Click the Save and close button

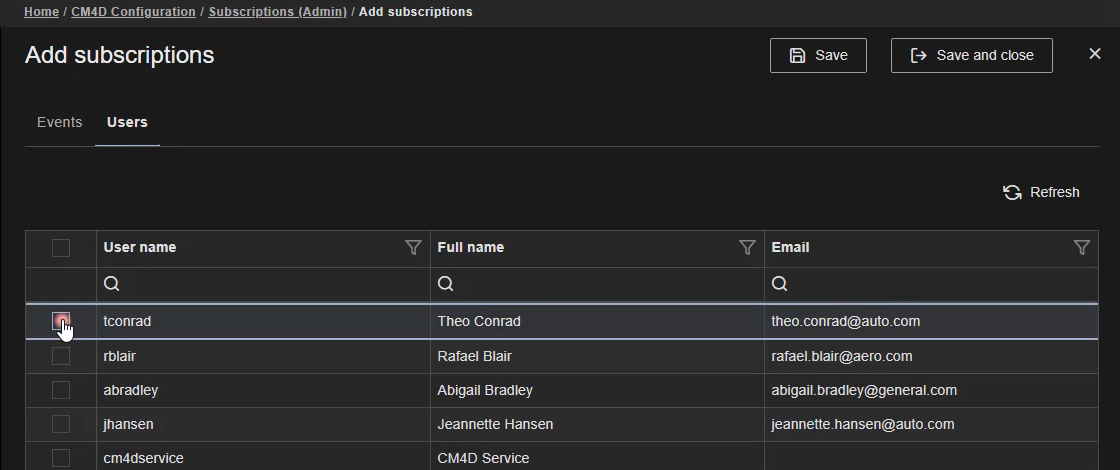click(x=971, y=56)
